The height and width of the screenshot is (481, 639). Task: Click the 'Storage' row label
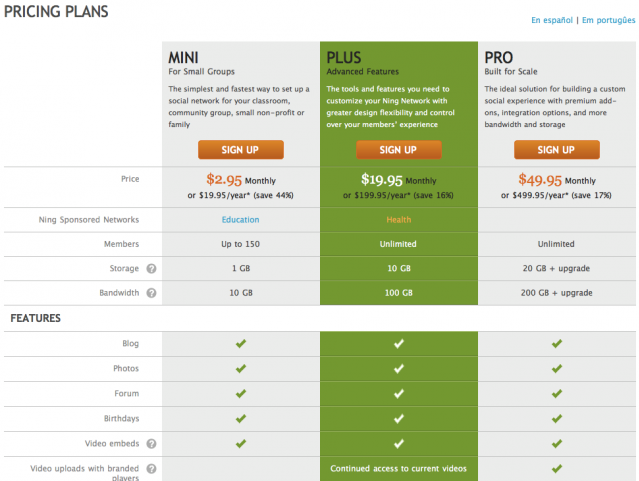[124, 269]
